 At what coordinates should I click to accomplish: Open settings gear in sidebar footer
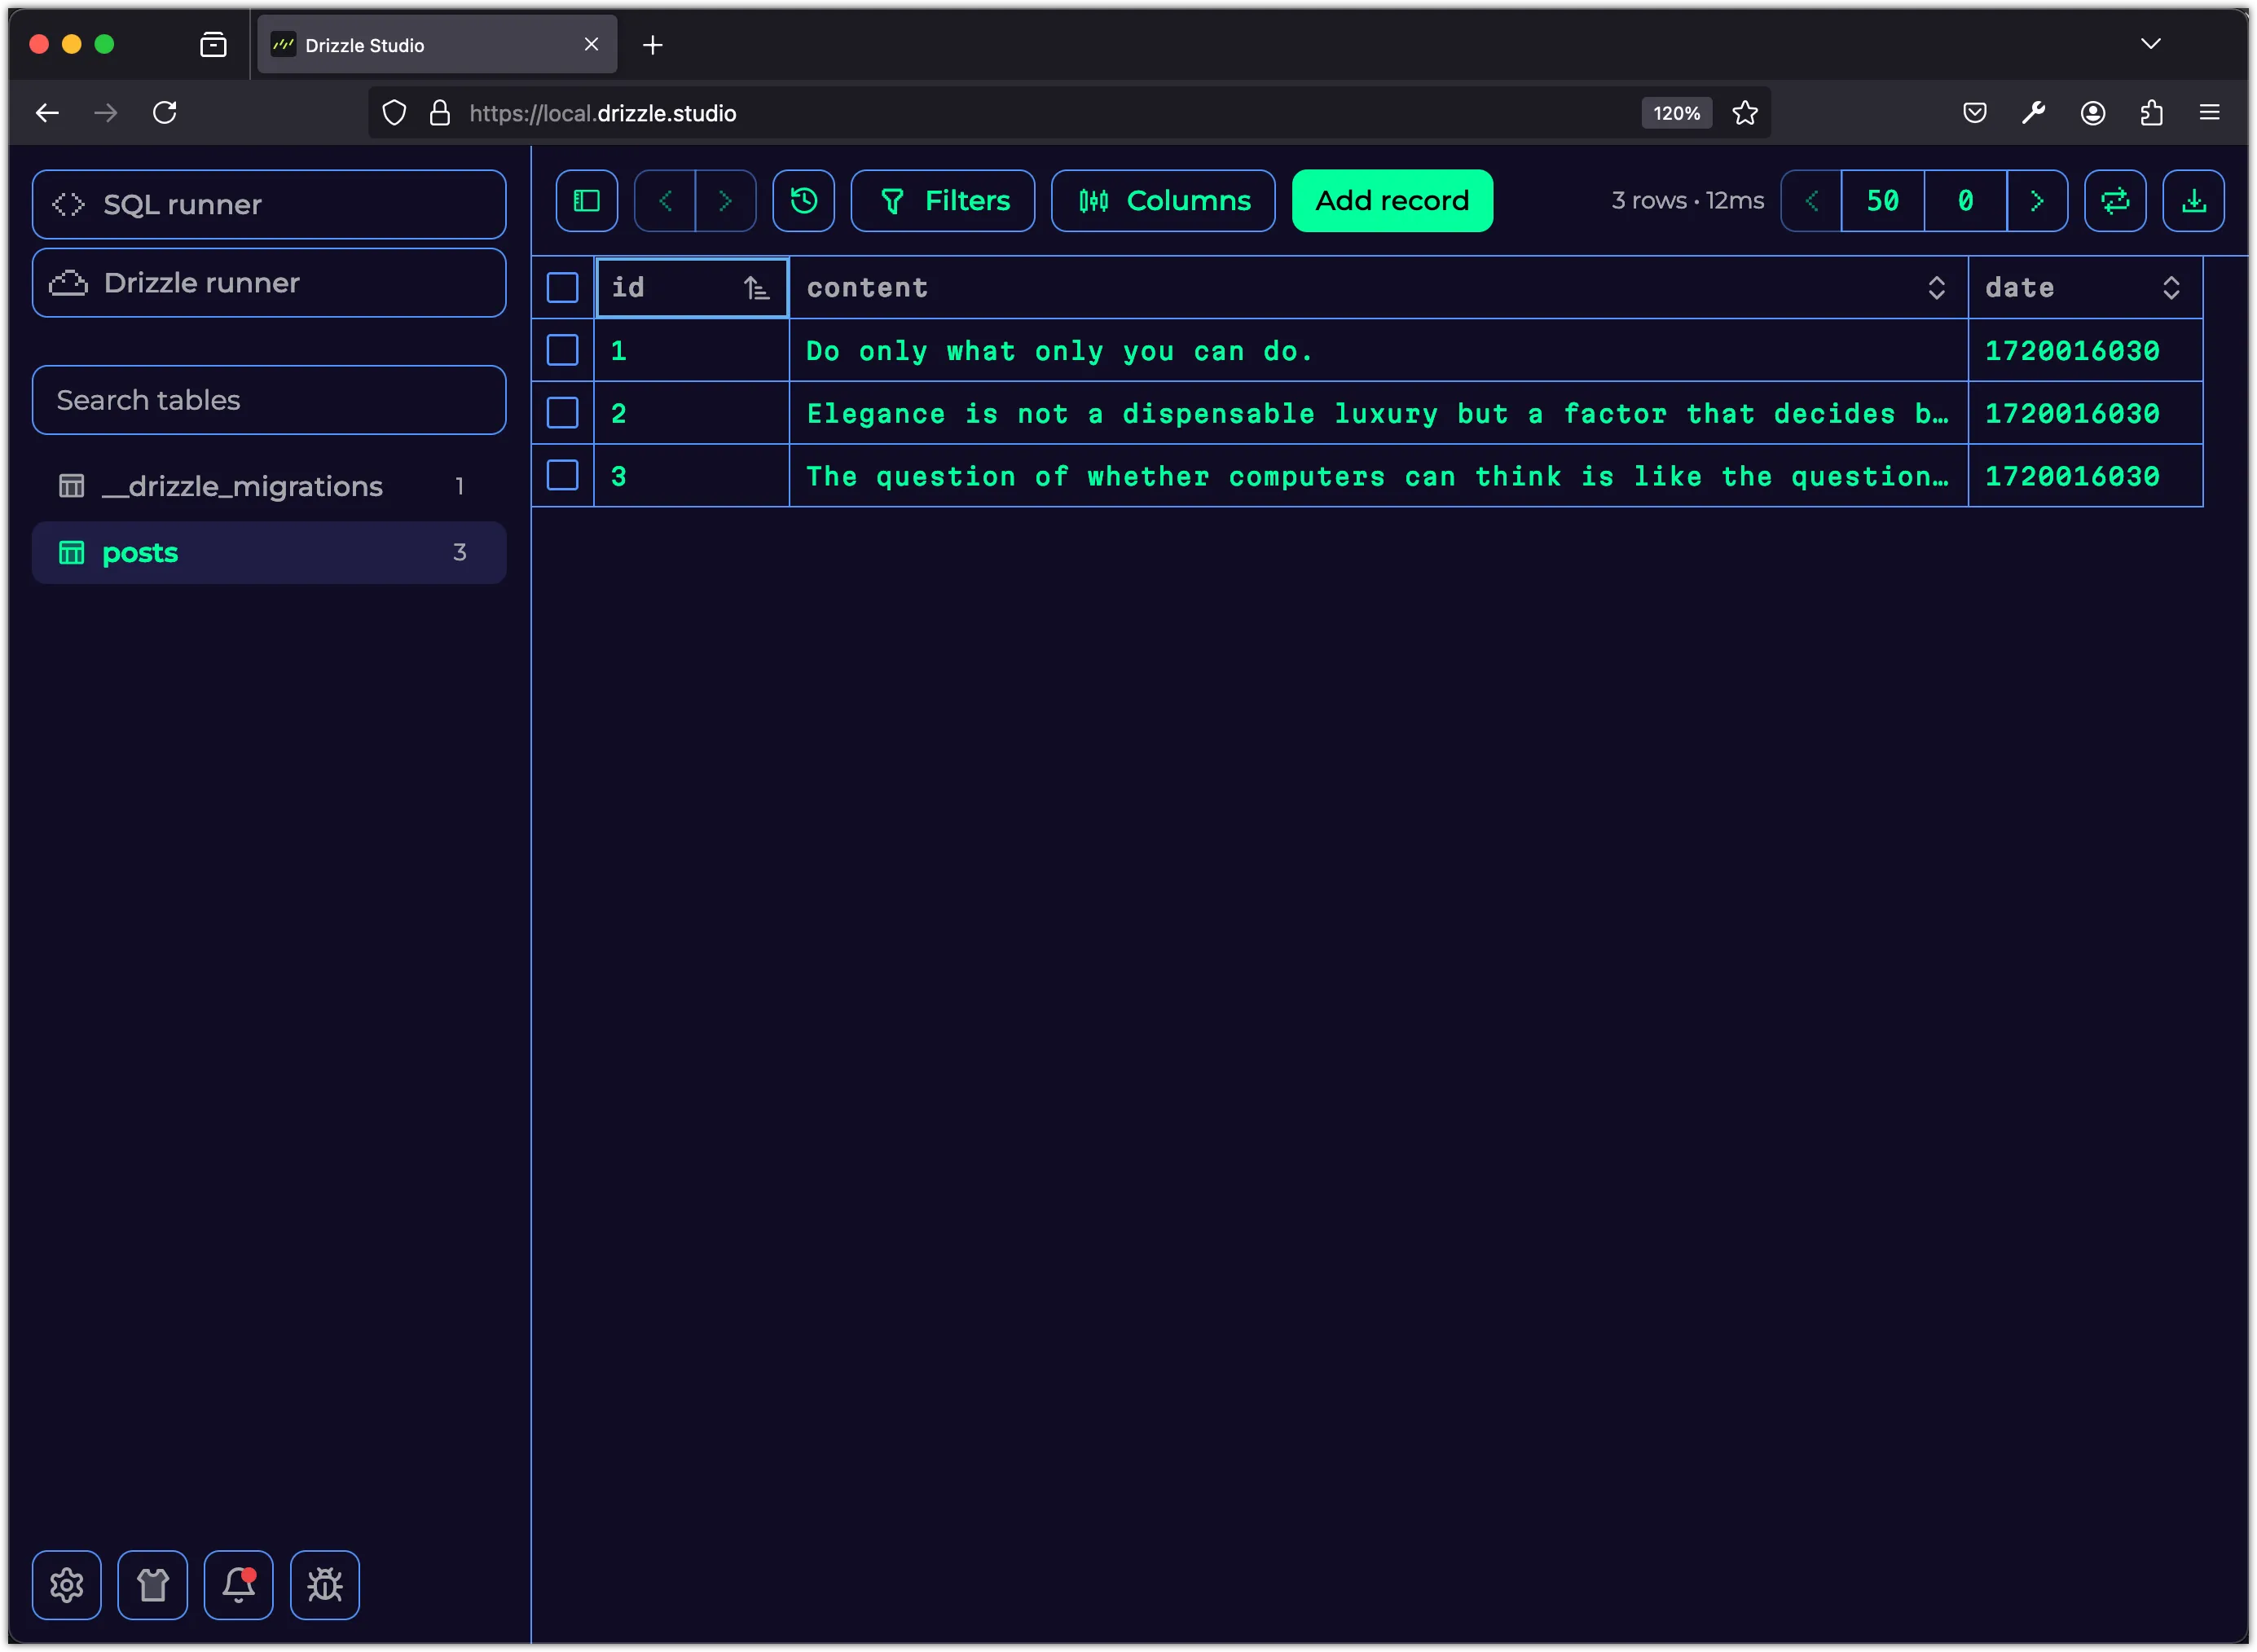(67, 1585)
